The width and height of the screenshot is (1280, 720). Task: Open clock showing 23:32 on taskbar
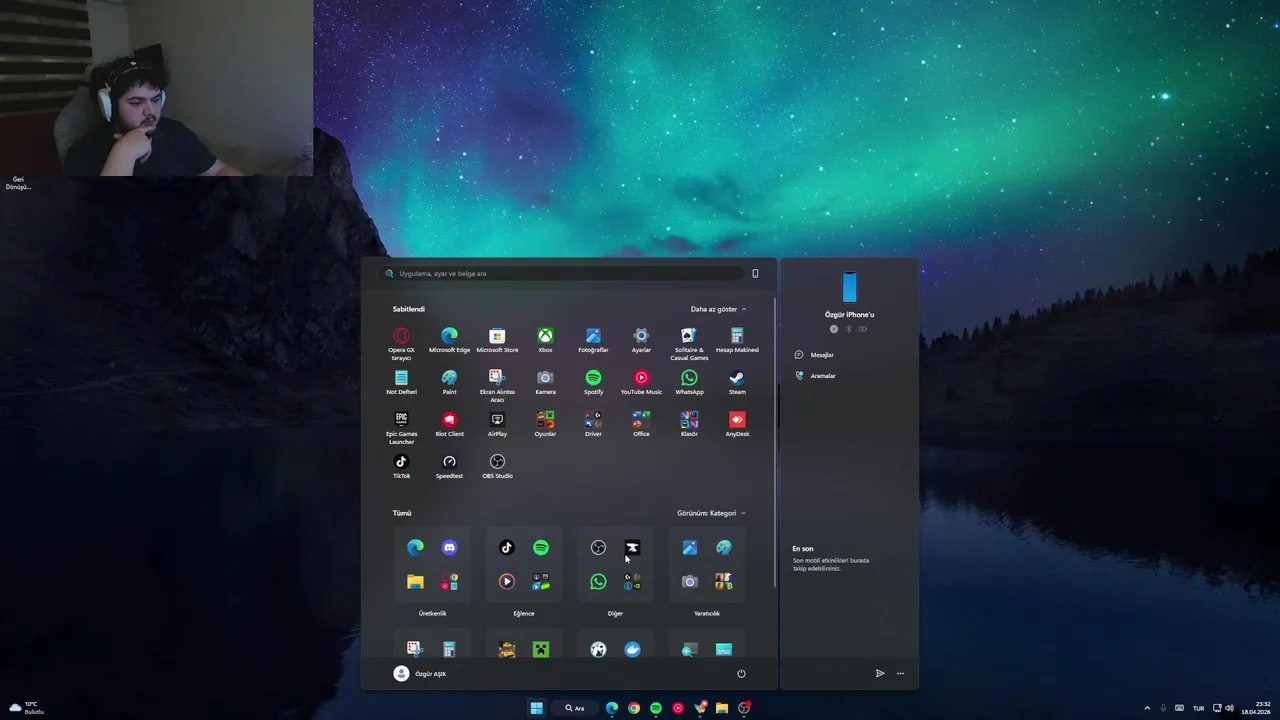tap(1258, 708)
